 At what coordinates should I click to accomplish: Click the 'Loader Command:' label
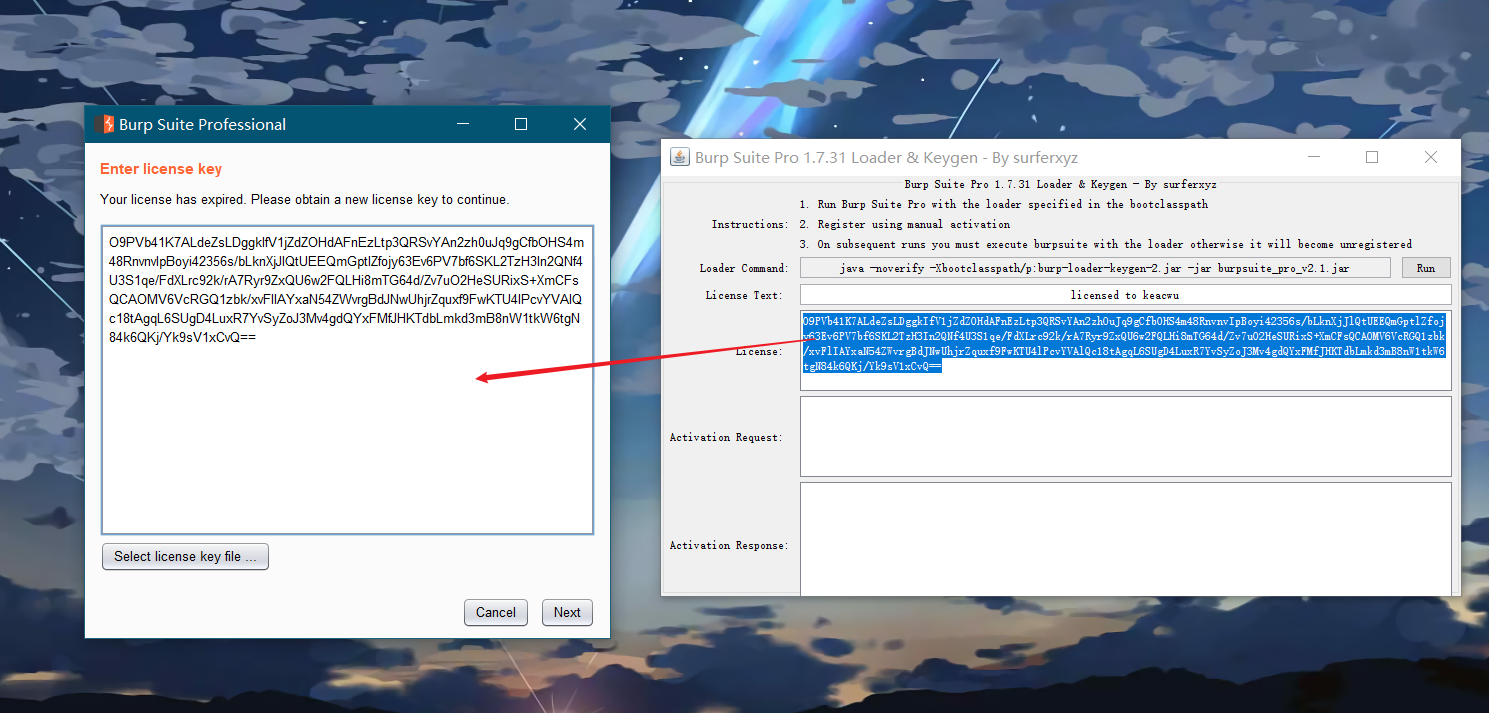click(x=744, y=268)
